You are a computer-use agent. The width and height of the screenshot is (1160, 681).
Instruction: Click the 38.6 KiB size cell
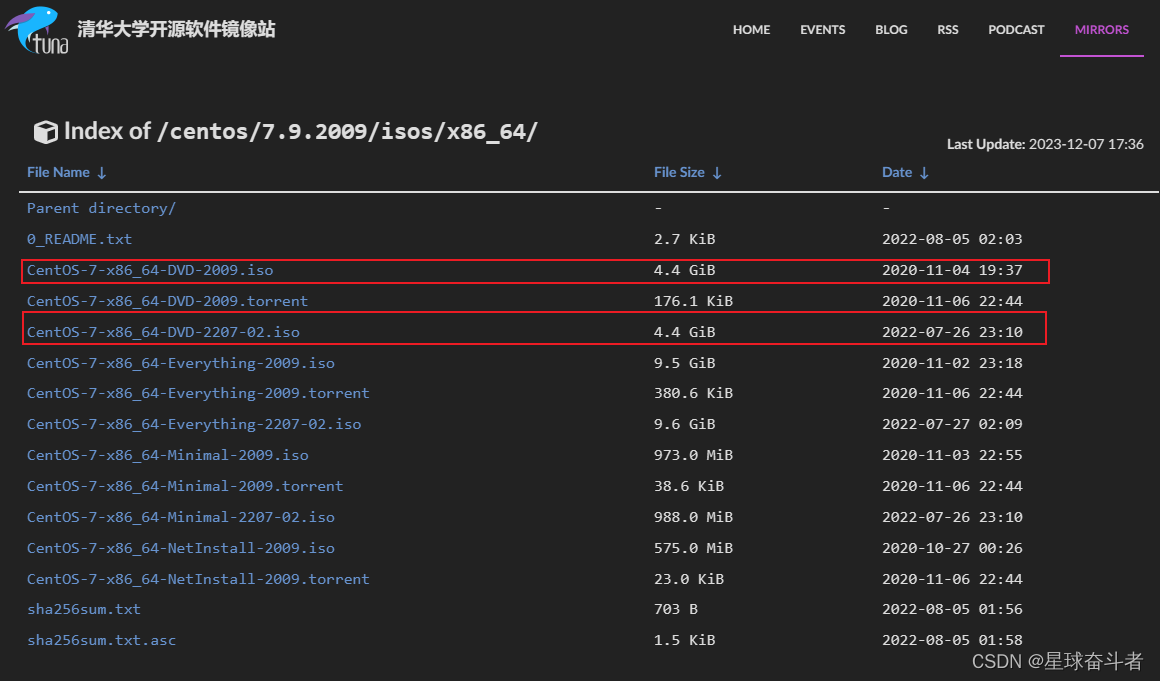[x=689, y=487]
